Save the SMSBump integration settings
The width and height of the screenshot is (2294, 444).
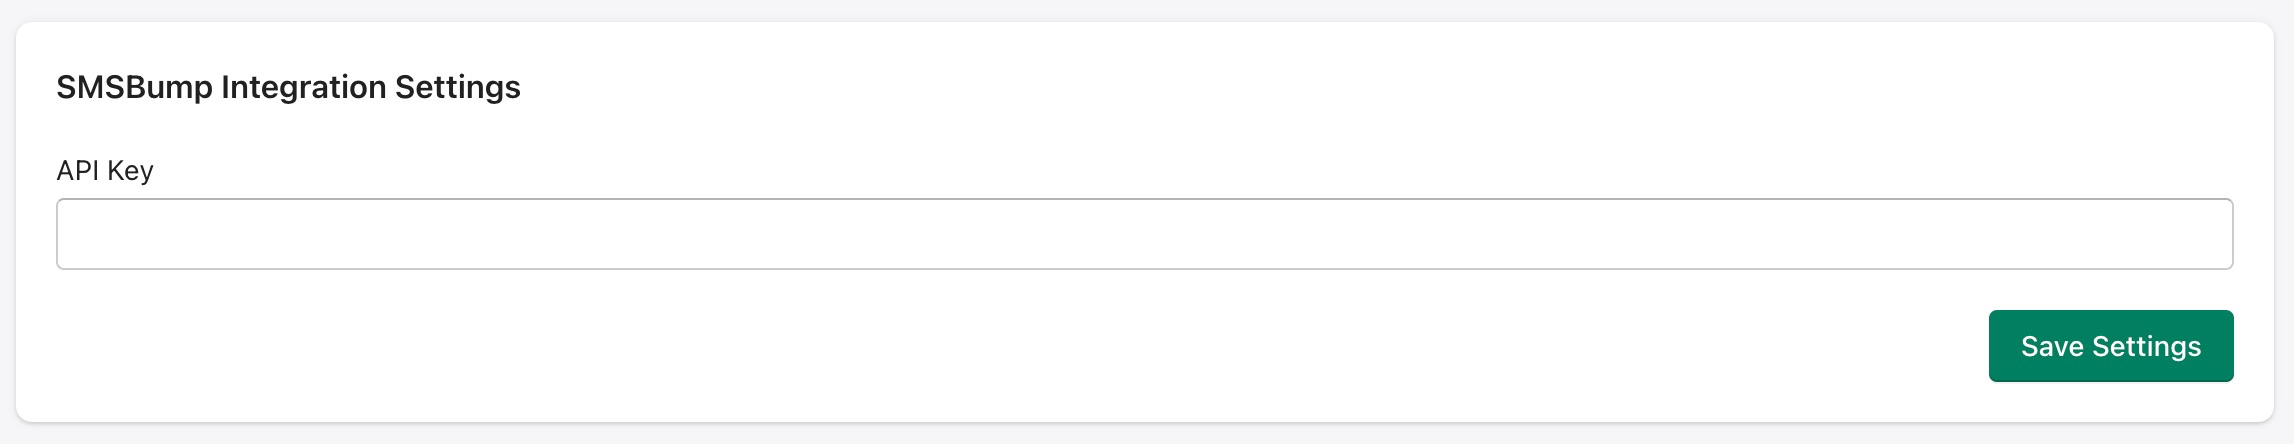2110,346
